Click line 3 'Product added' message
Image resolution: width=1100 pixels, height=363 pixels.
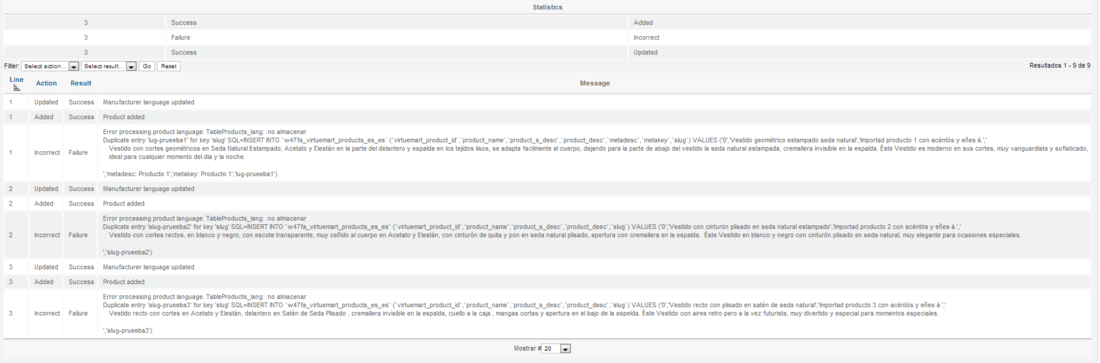point(123,282)
